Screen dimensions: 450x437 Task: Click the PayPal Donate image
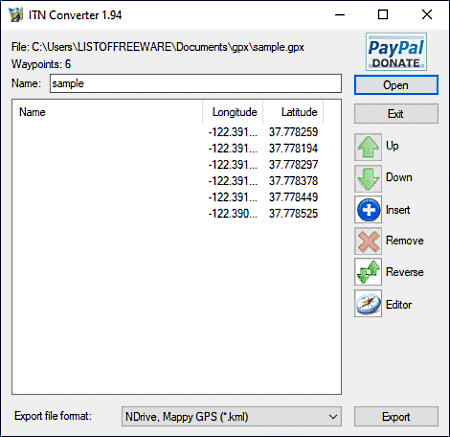(396, 52)
